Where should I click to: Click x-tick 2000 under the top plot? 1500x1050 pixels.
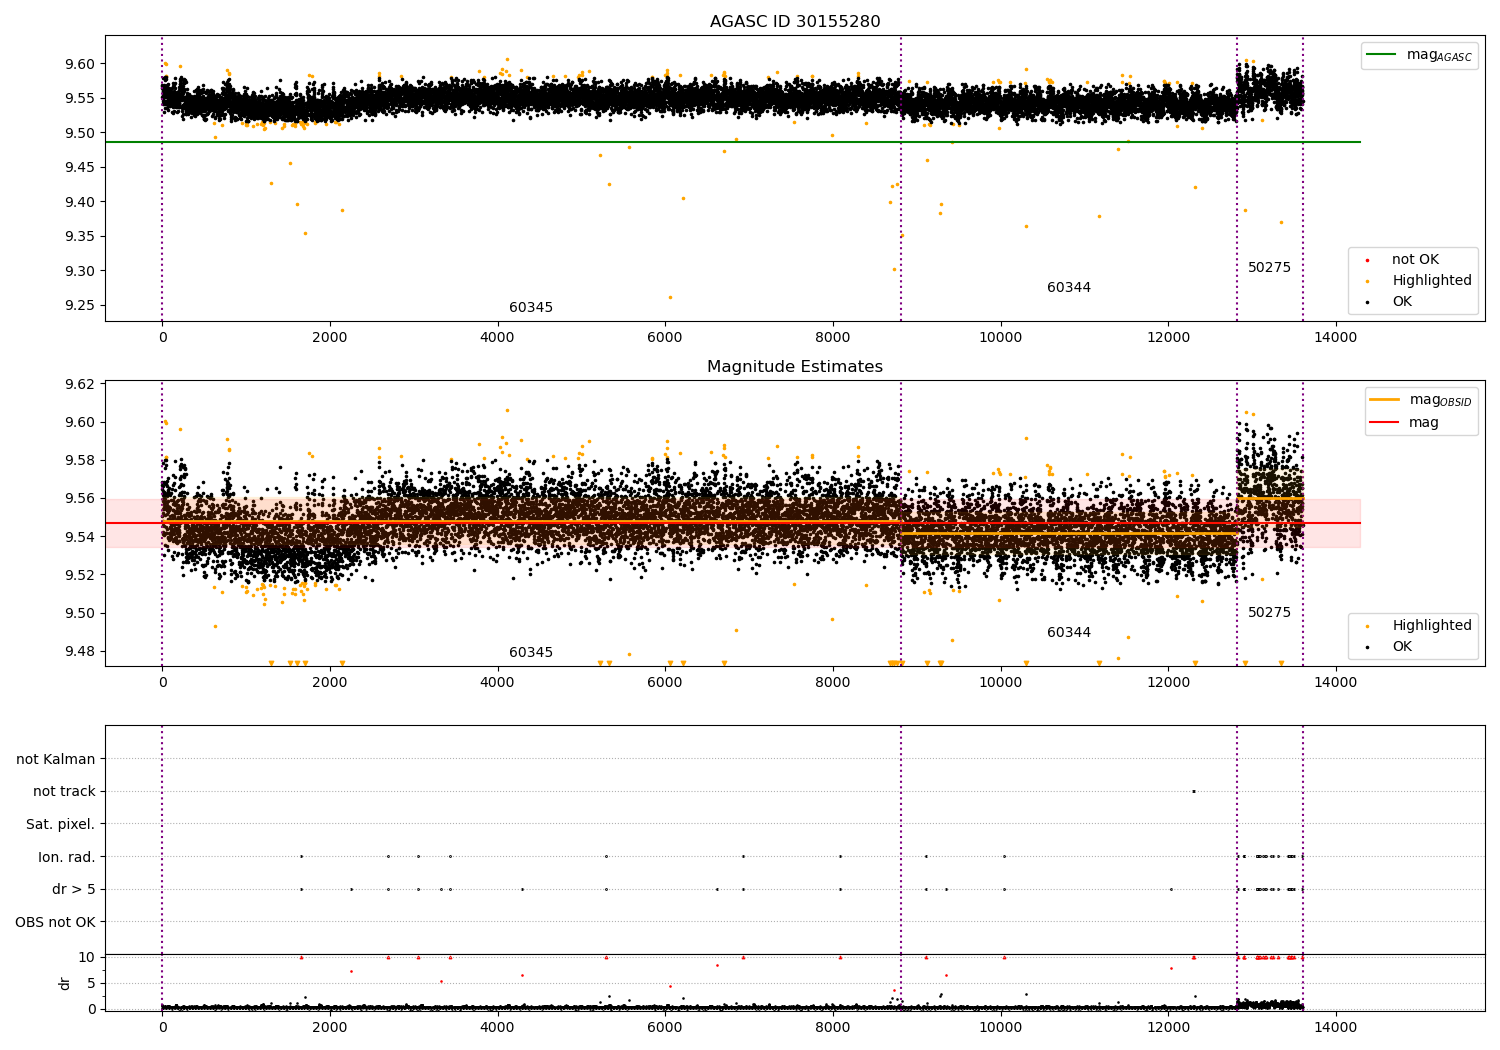[x=330, y=338]
